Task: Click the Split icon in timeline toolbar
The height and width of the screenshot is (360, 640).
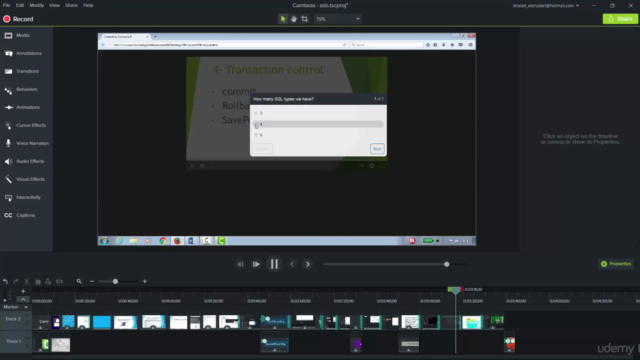Action: coord(59,281)
